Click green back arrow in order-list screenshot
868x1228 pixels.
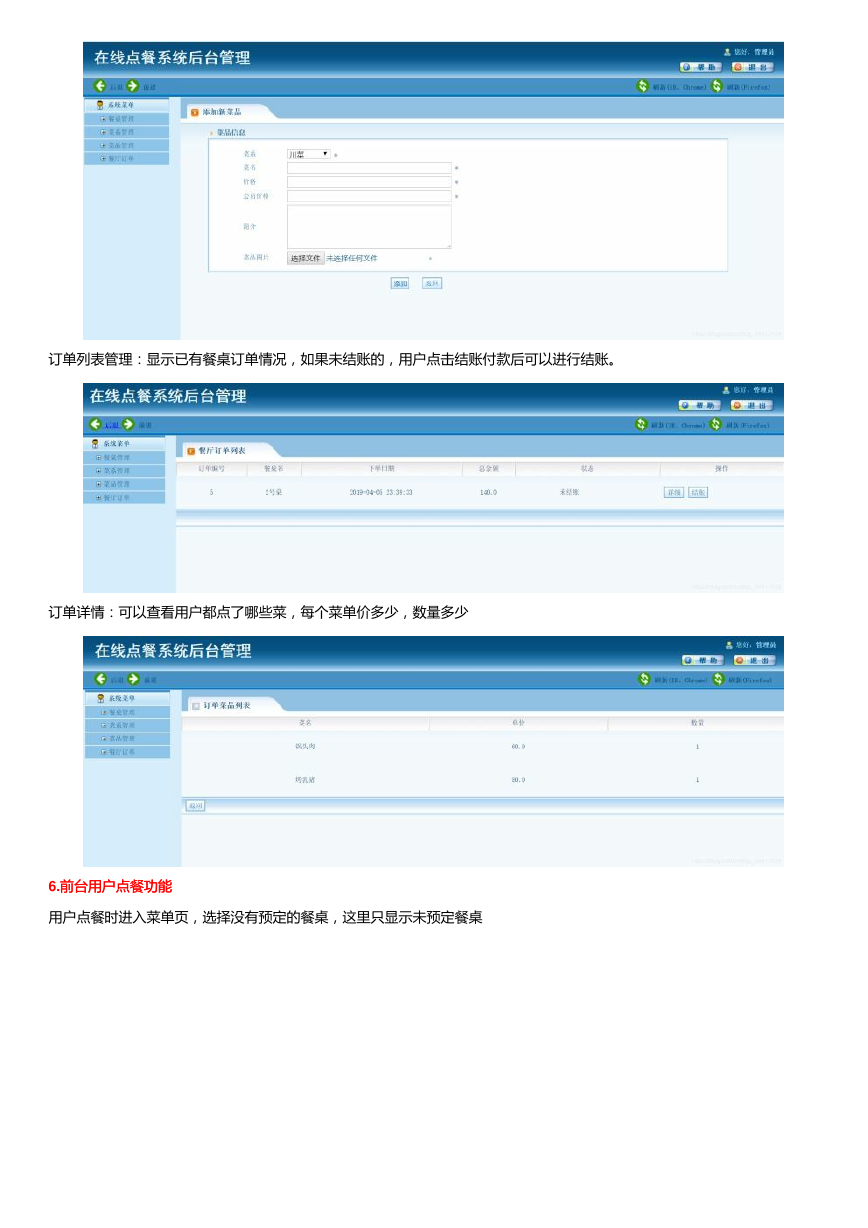click(96, 425)
